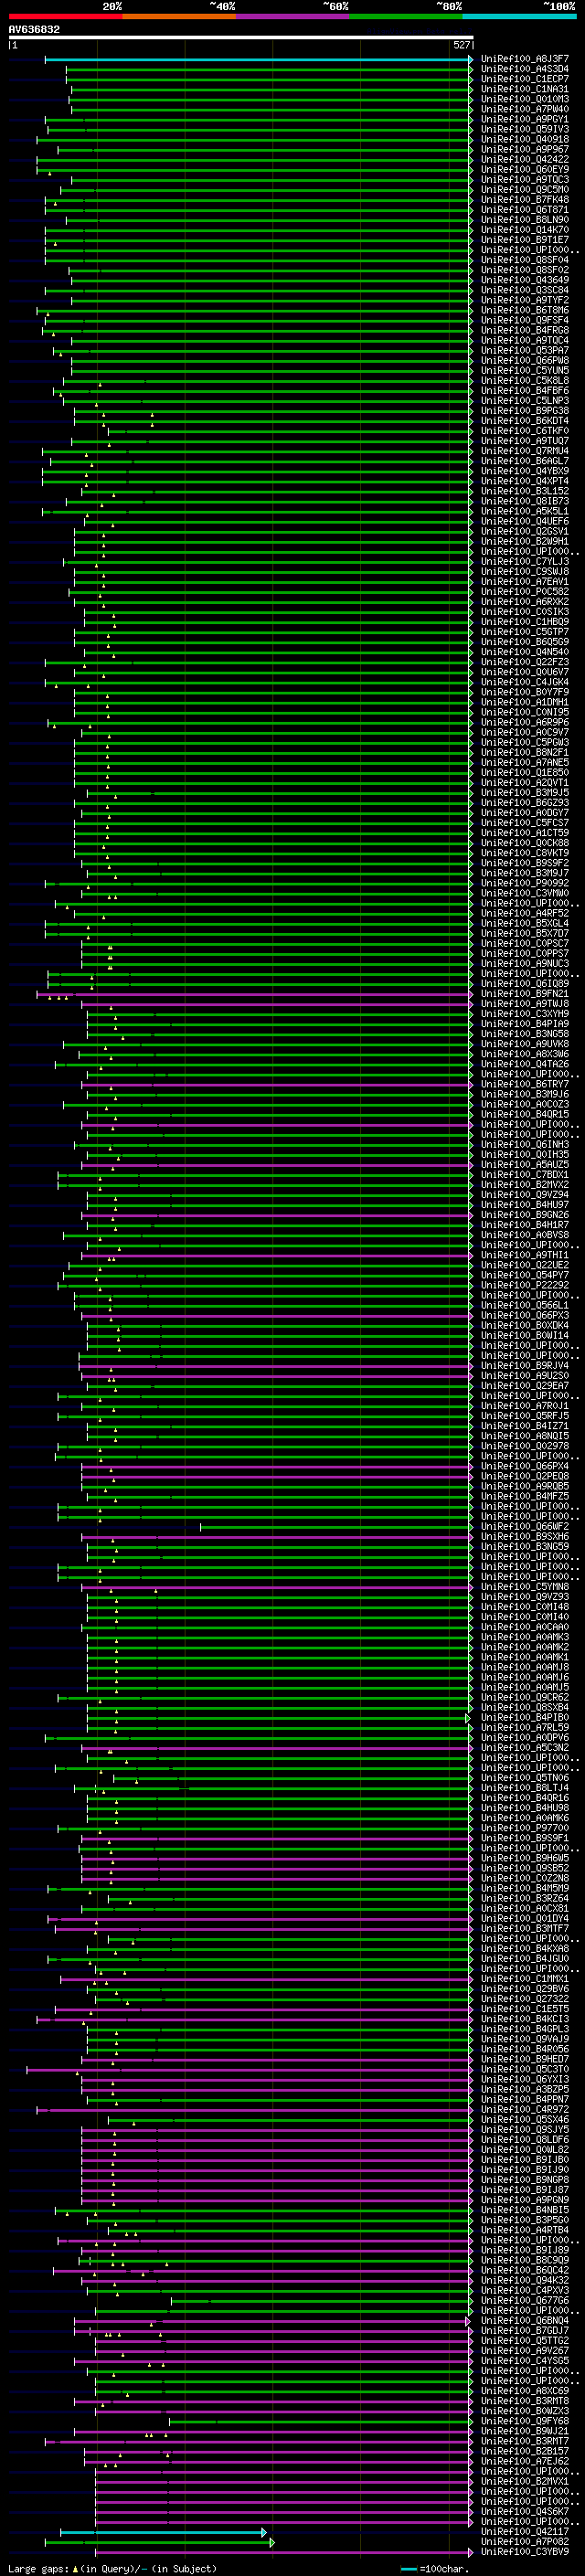585x2576 pixels.
Task: Select label UniRef100_B9PG38
Action: point(524,410)
